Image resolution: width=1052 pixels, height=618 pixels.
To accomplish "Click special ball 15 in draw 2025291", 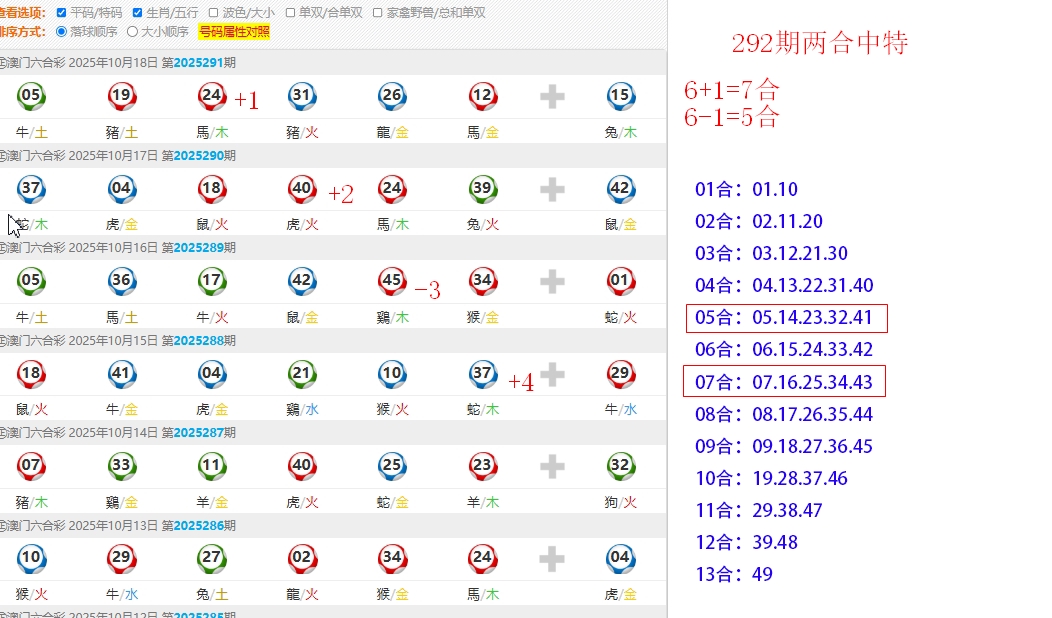I will pyautogui.click(x=620, y=96).
